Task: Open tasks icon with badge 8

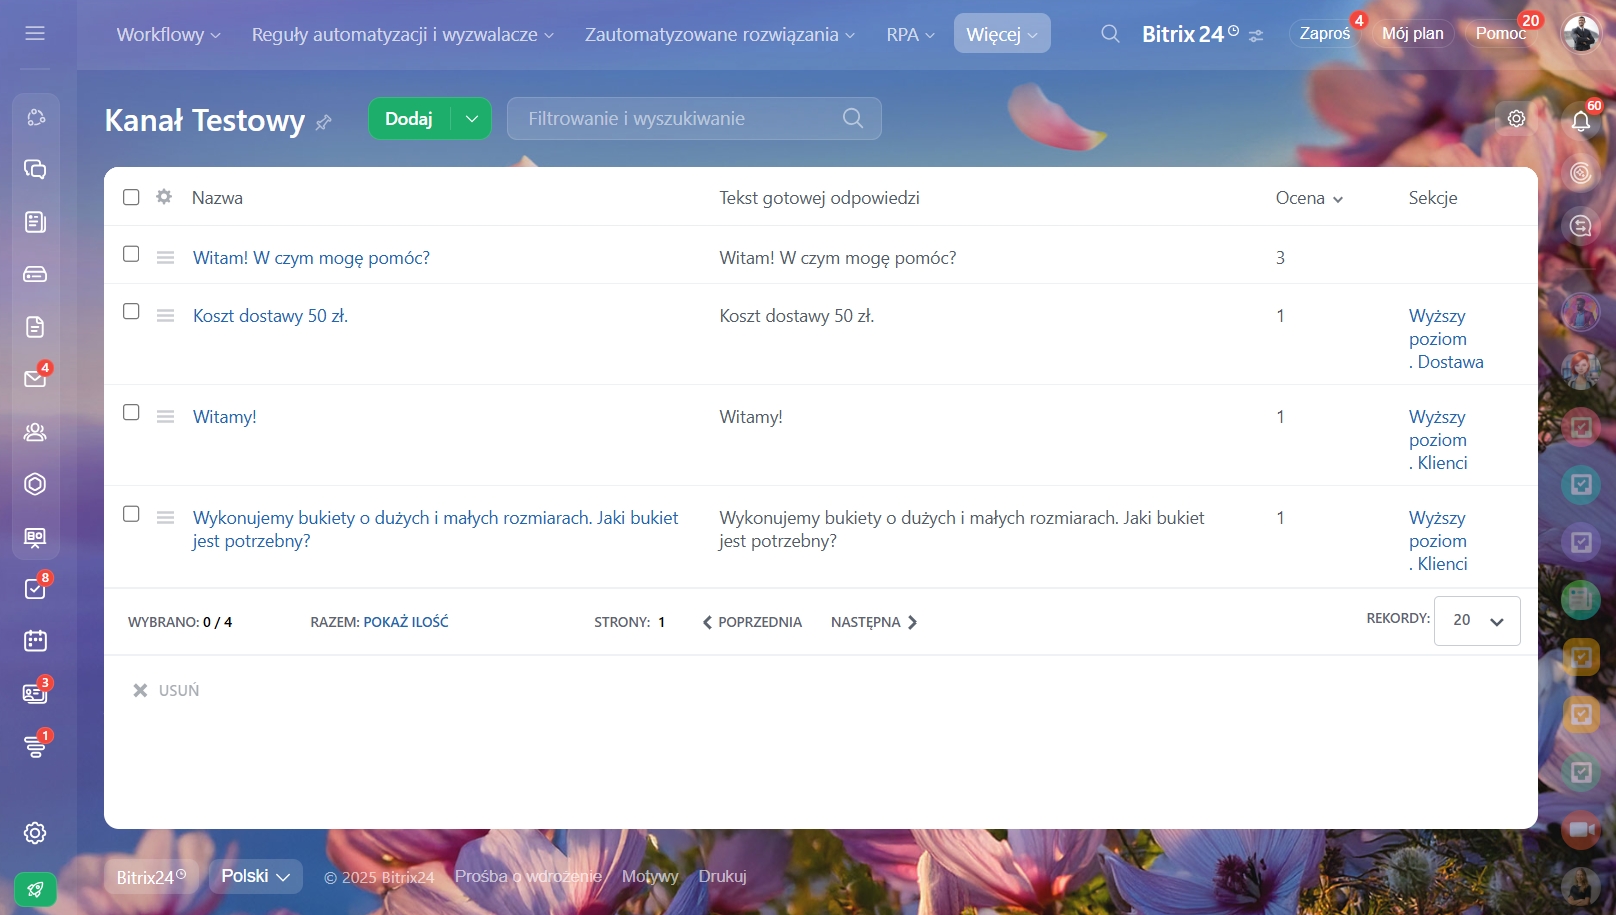Action: point(35,589)
